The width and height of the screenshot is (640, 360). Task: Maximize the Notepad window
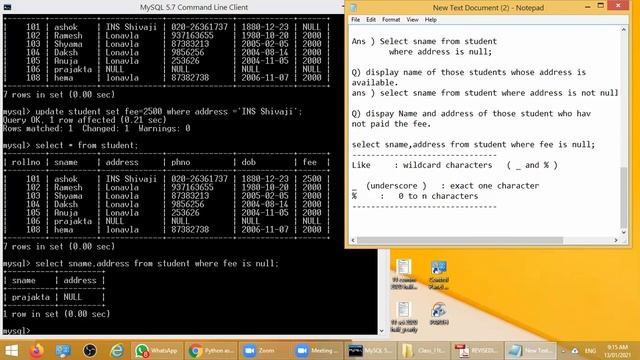coord(600,6)
